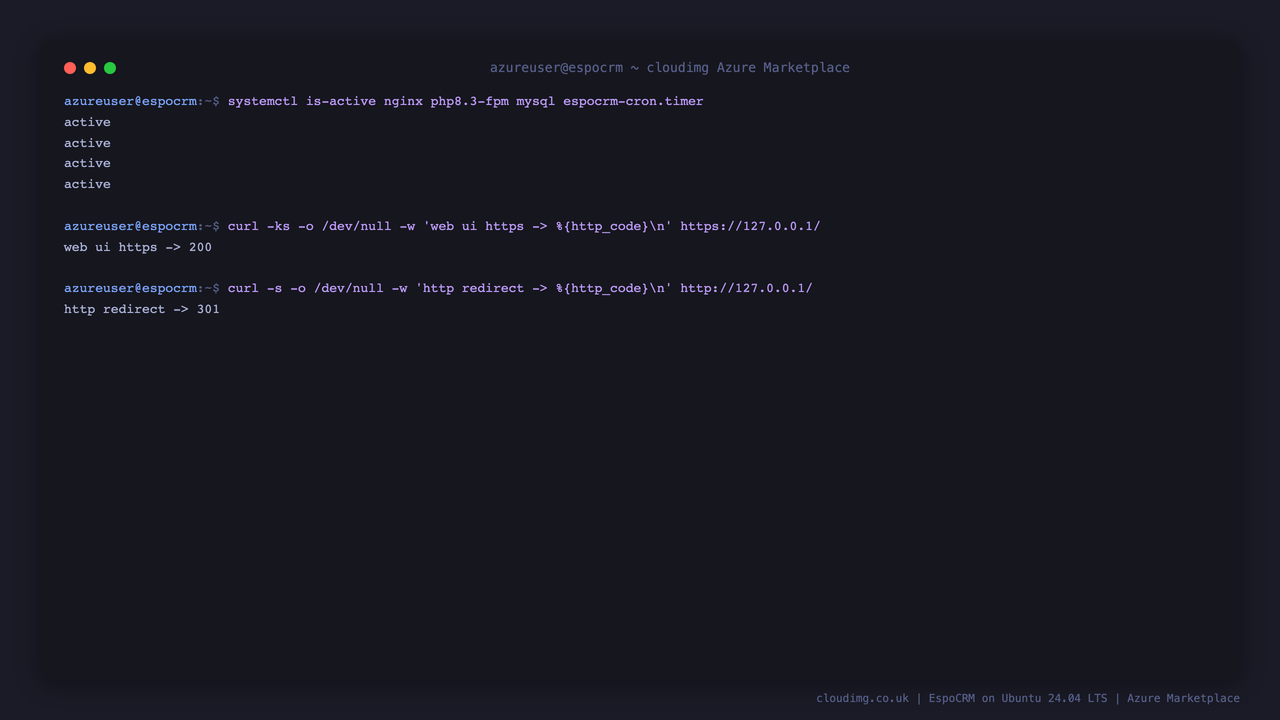Click the yellow minimize window button
This screenshot has width=1280, height=720.
90,68
